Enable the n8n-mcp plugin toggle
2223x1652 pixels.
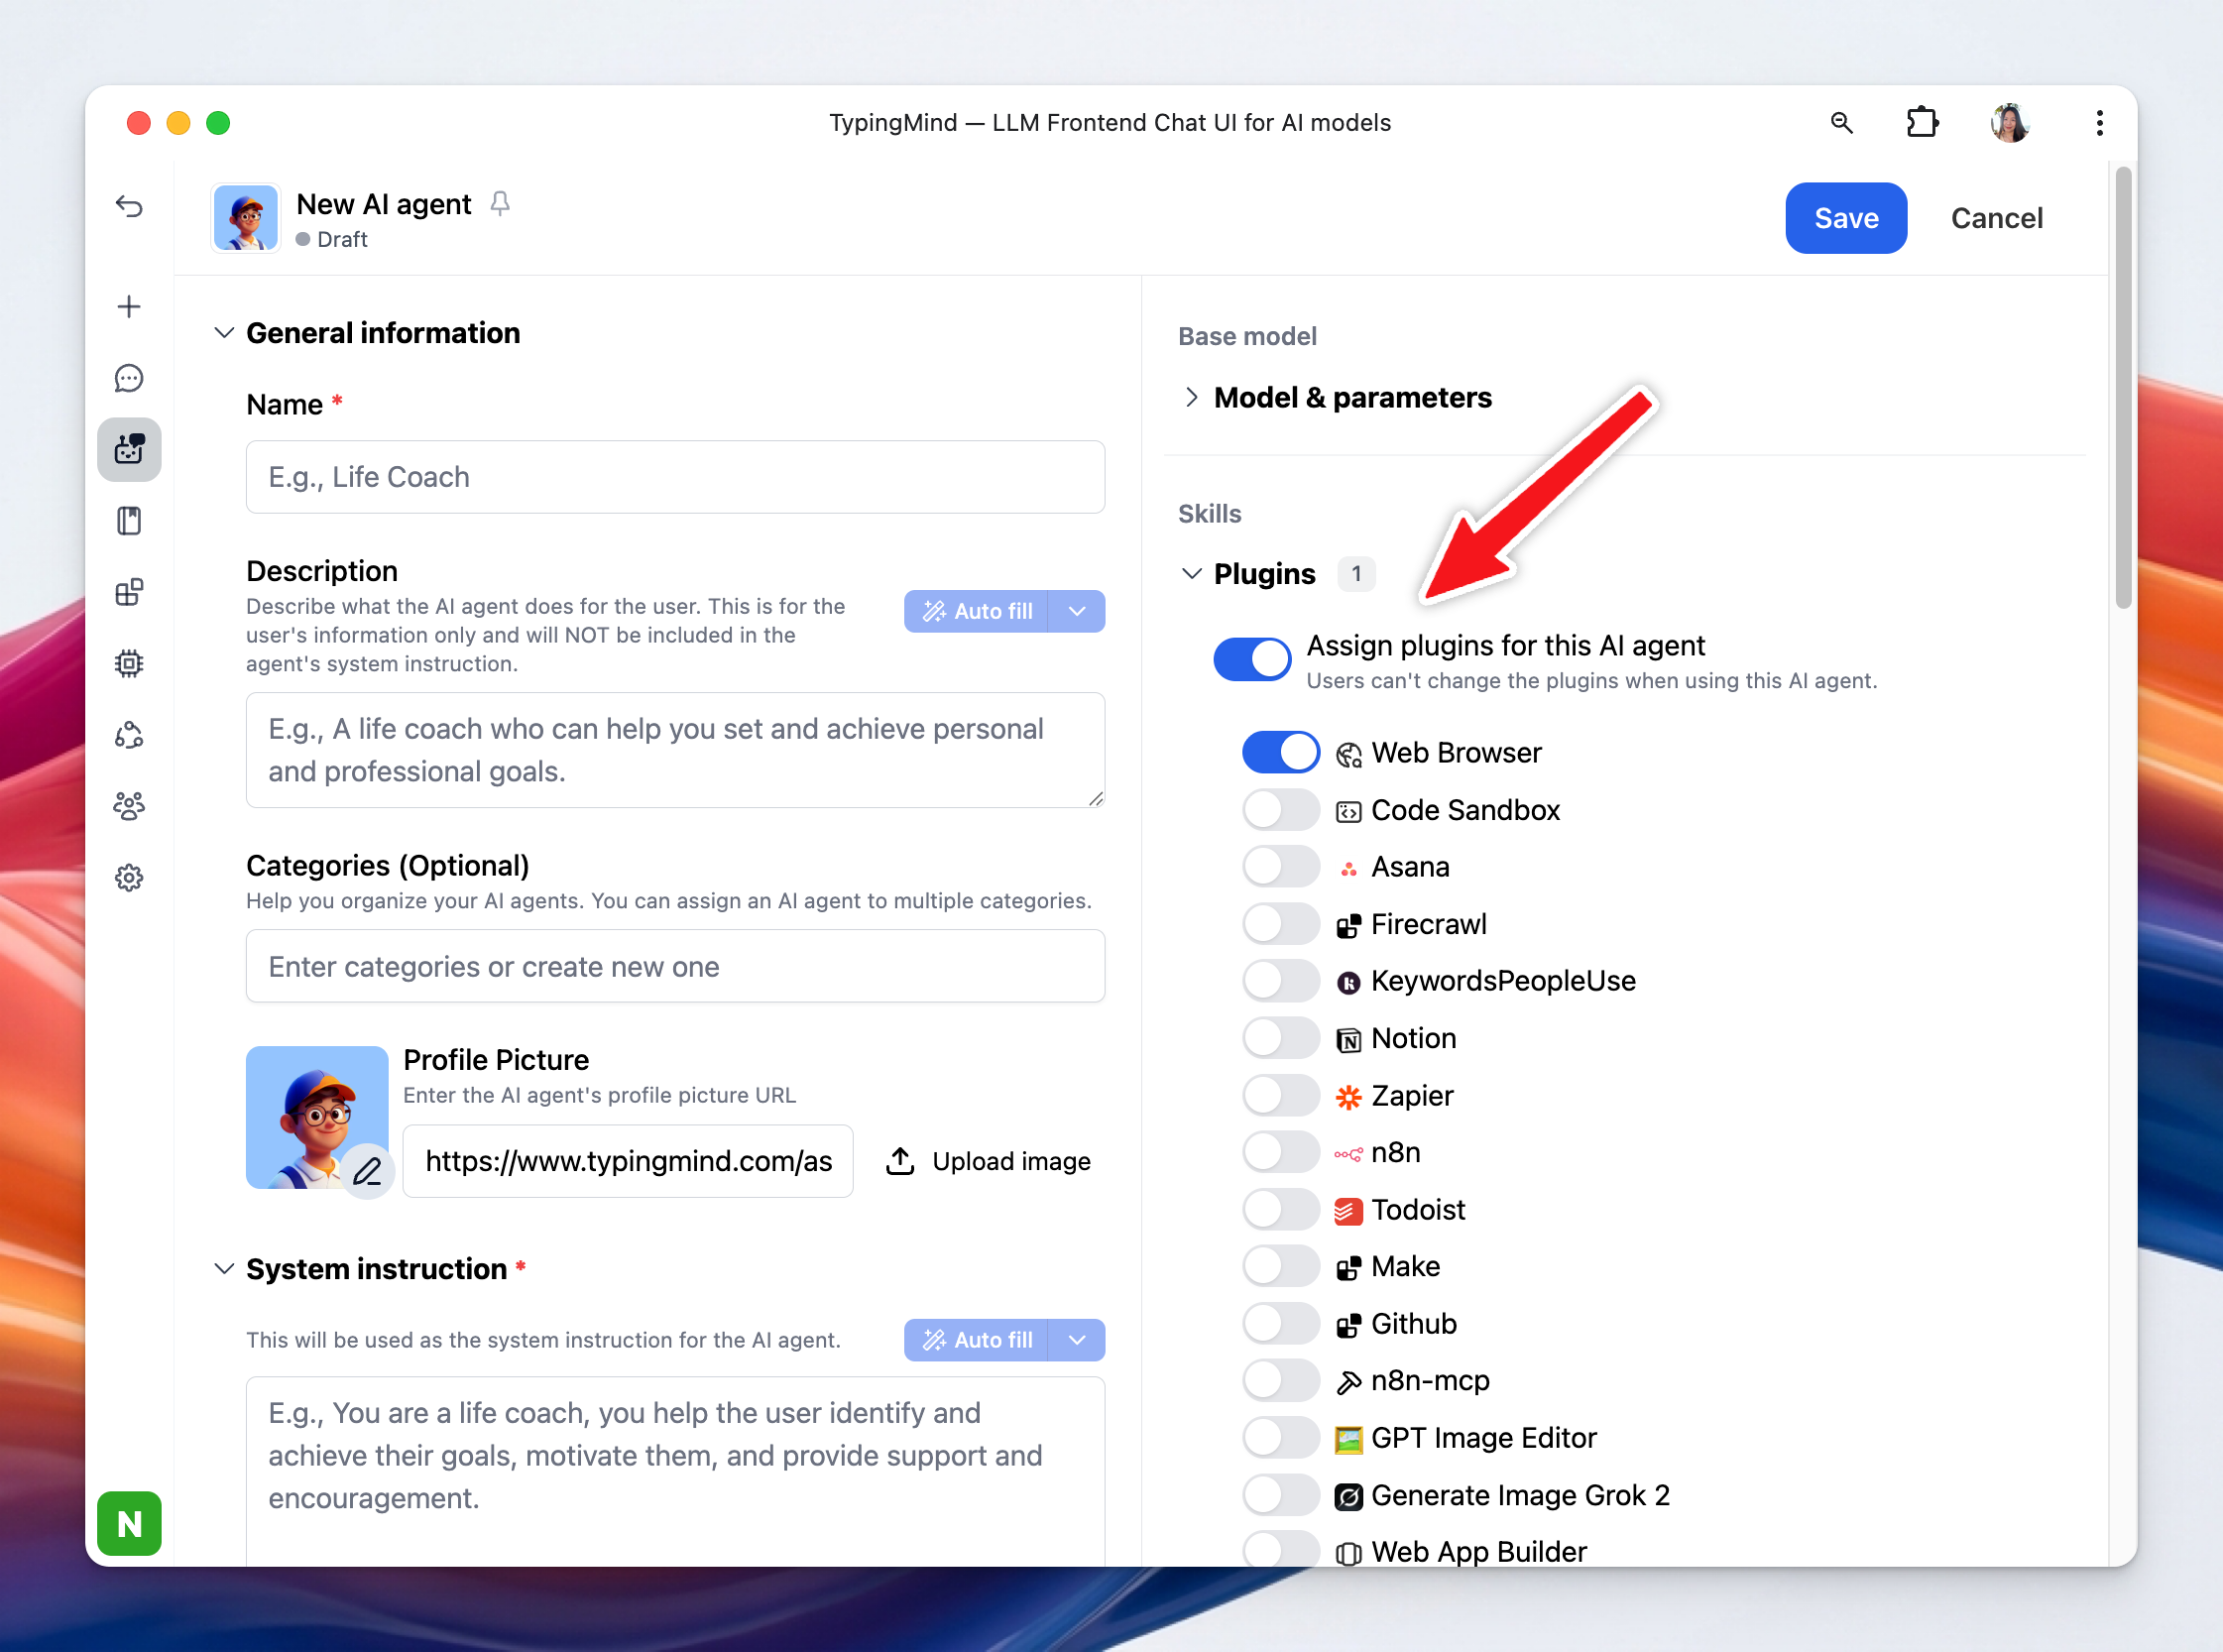click(x=1281, y=1381)
